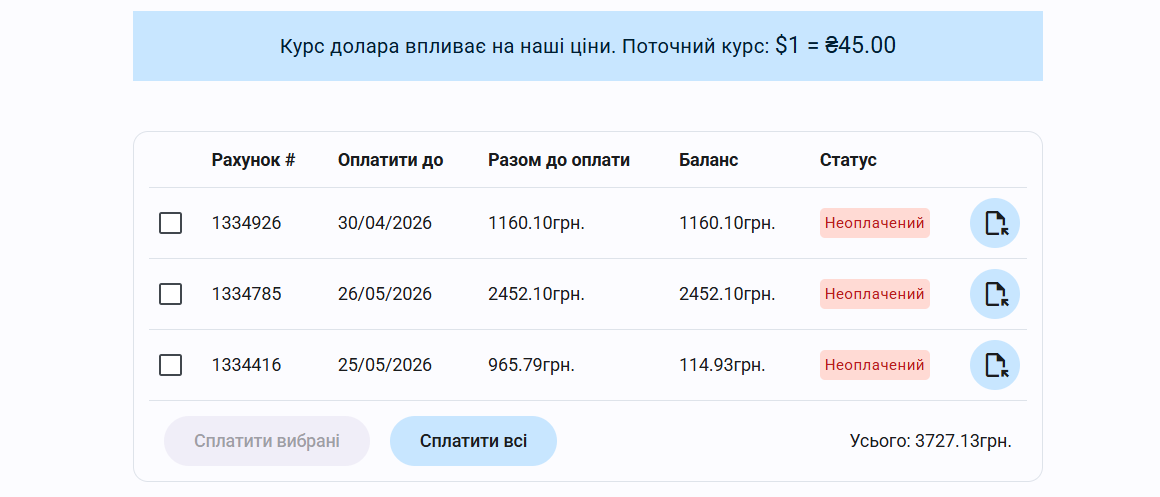The height and width of the screenshot is (497, 1160).
Task: Open invoice 1334926 details icon
Action: click(994, 223)
